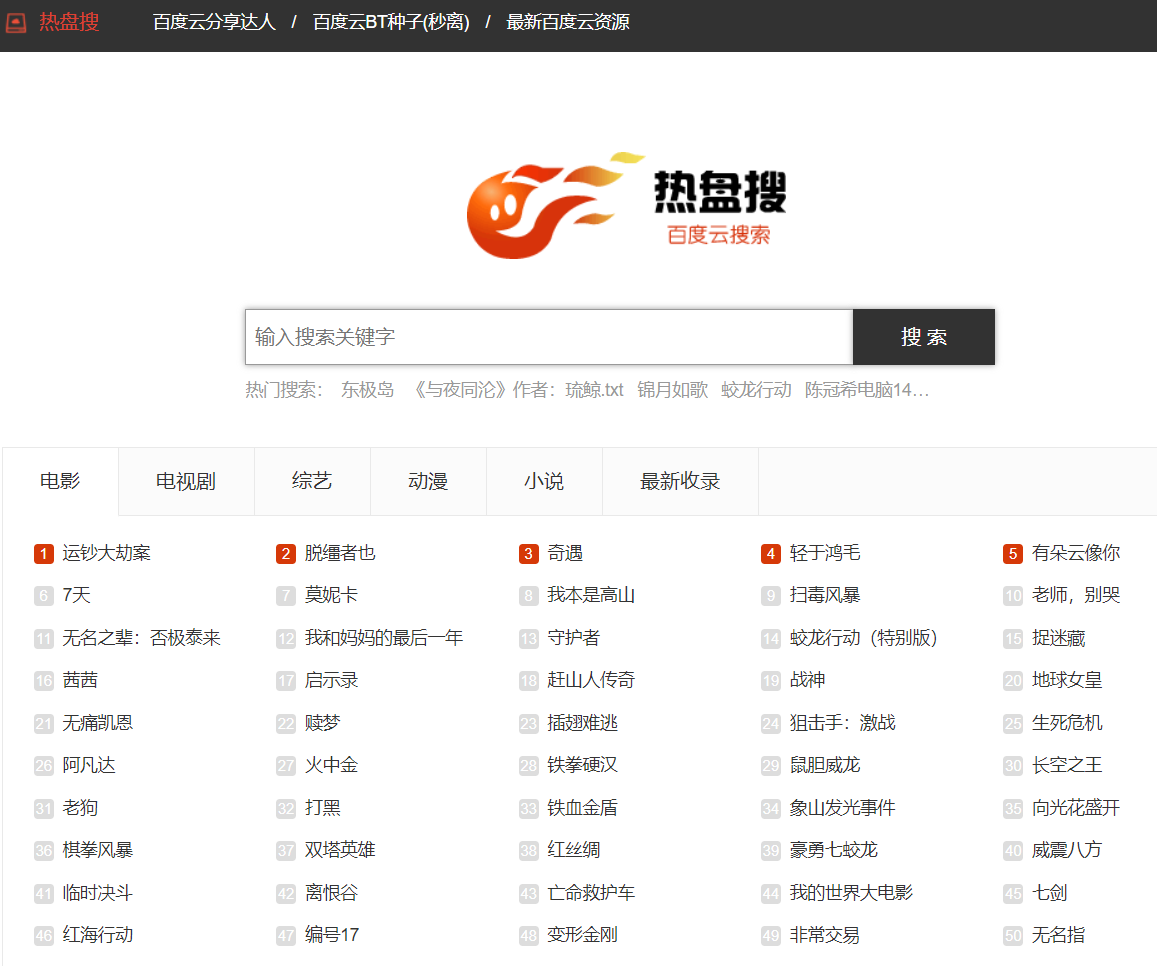Switch to the 小说 tab

[x=544, y=481]
